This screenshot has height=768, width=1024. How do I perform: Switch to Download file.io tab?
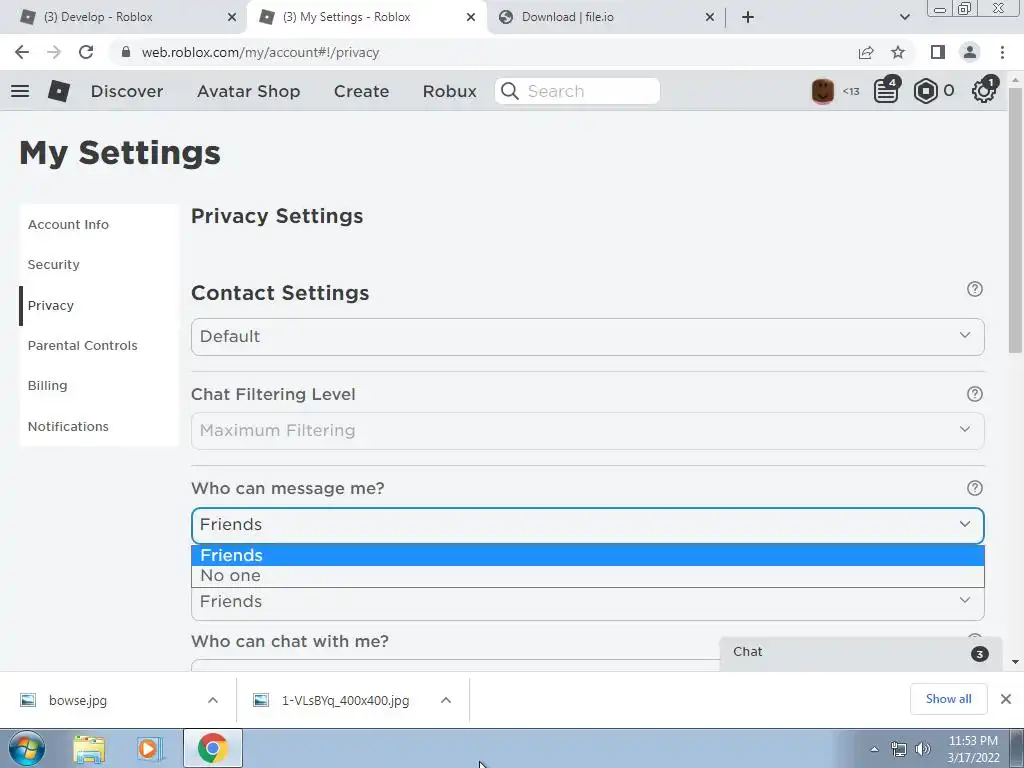[605, 17]
